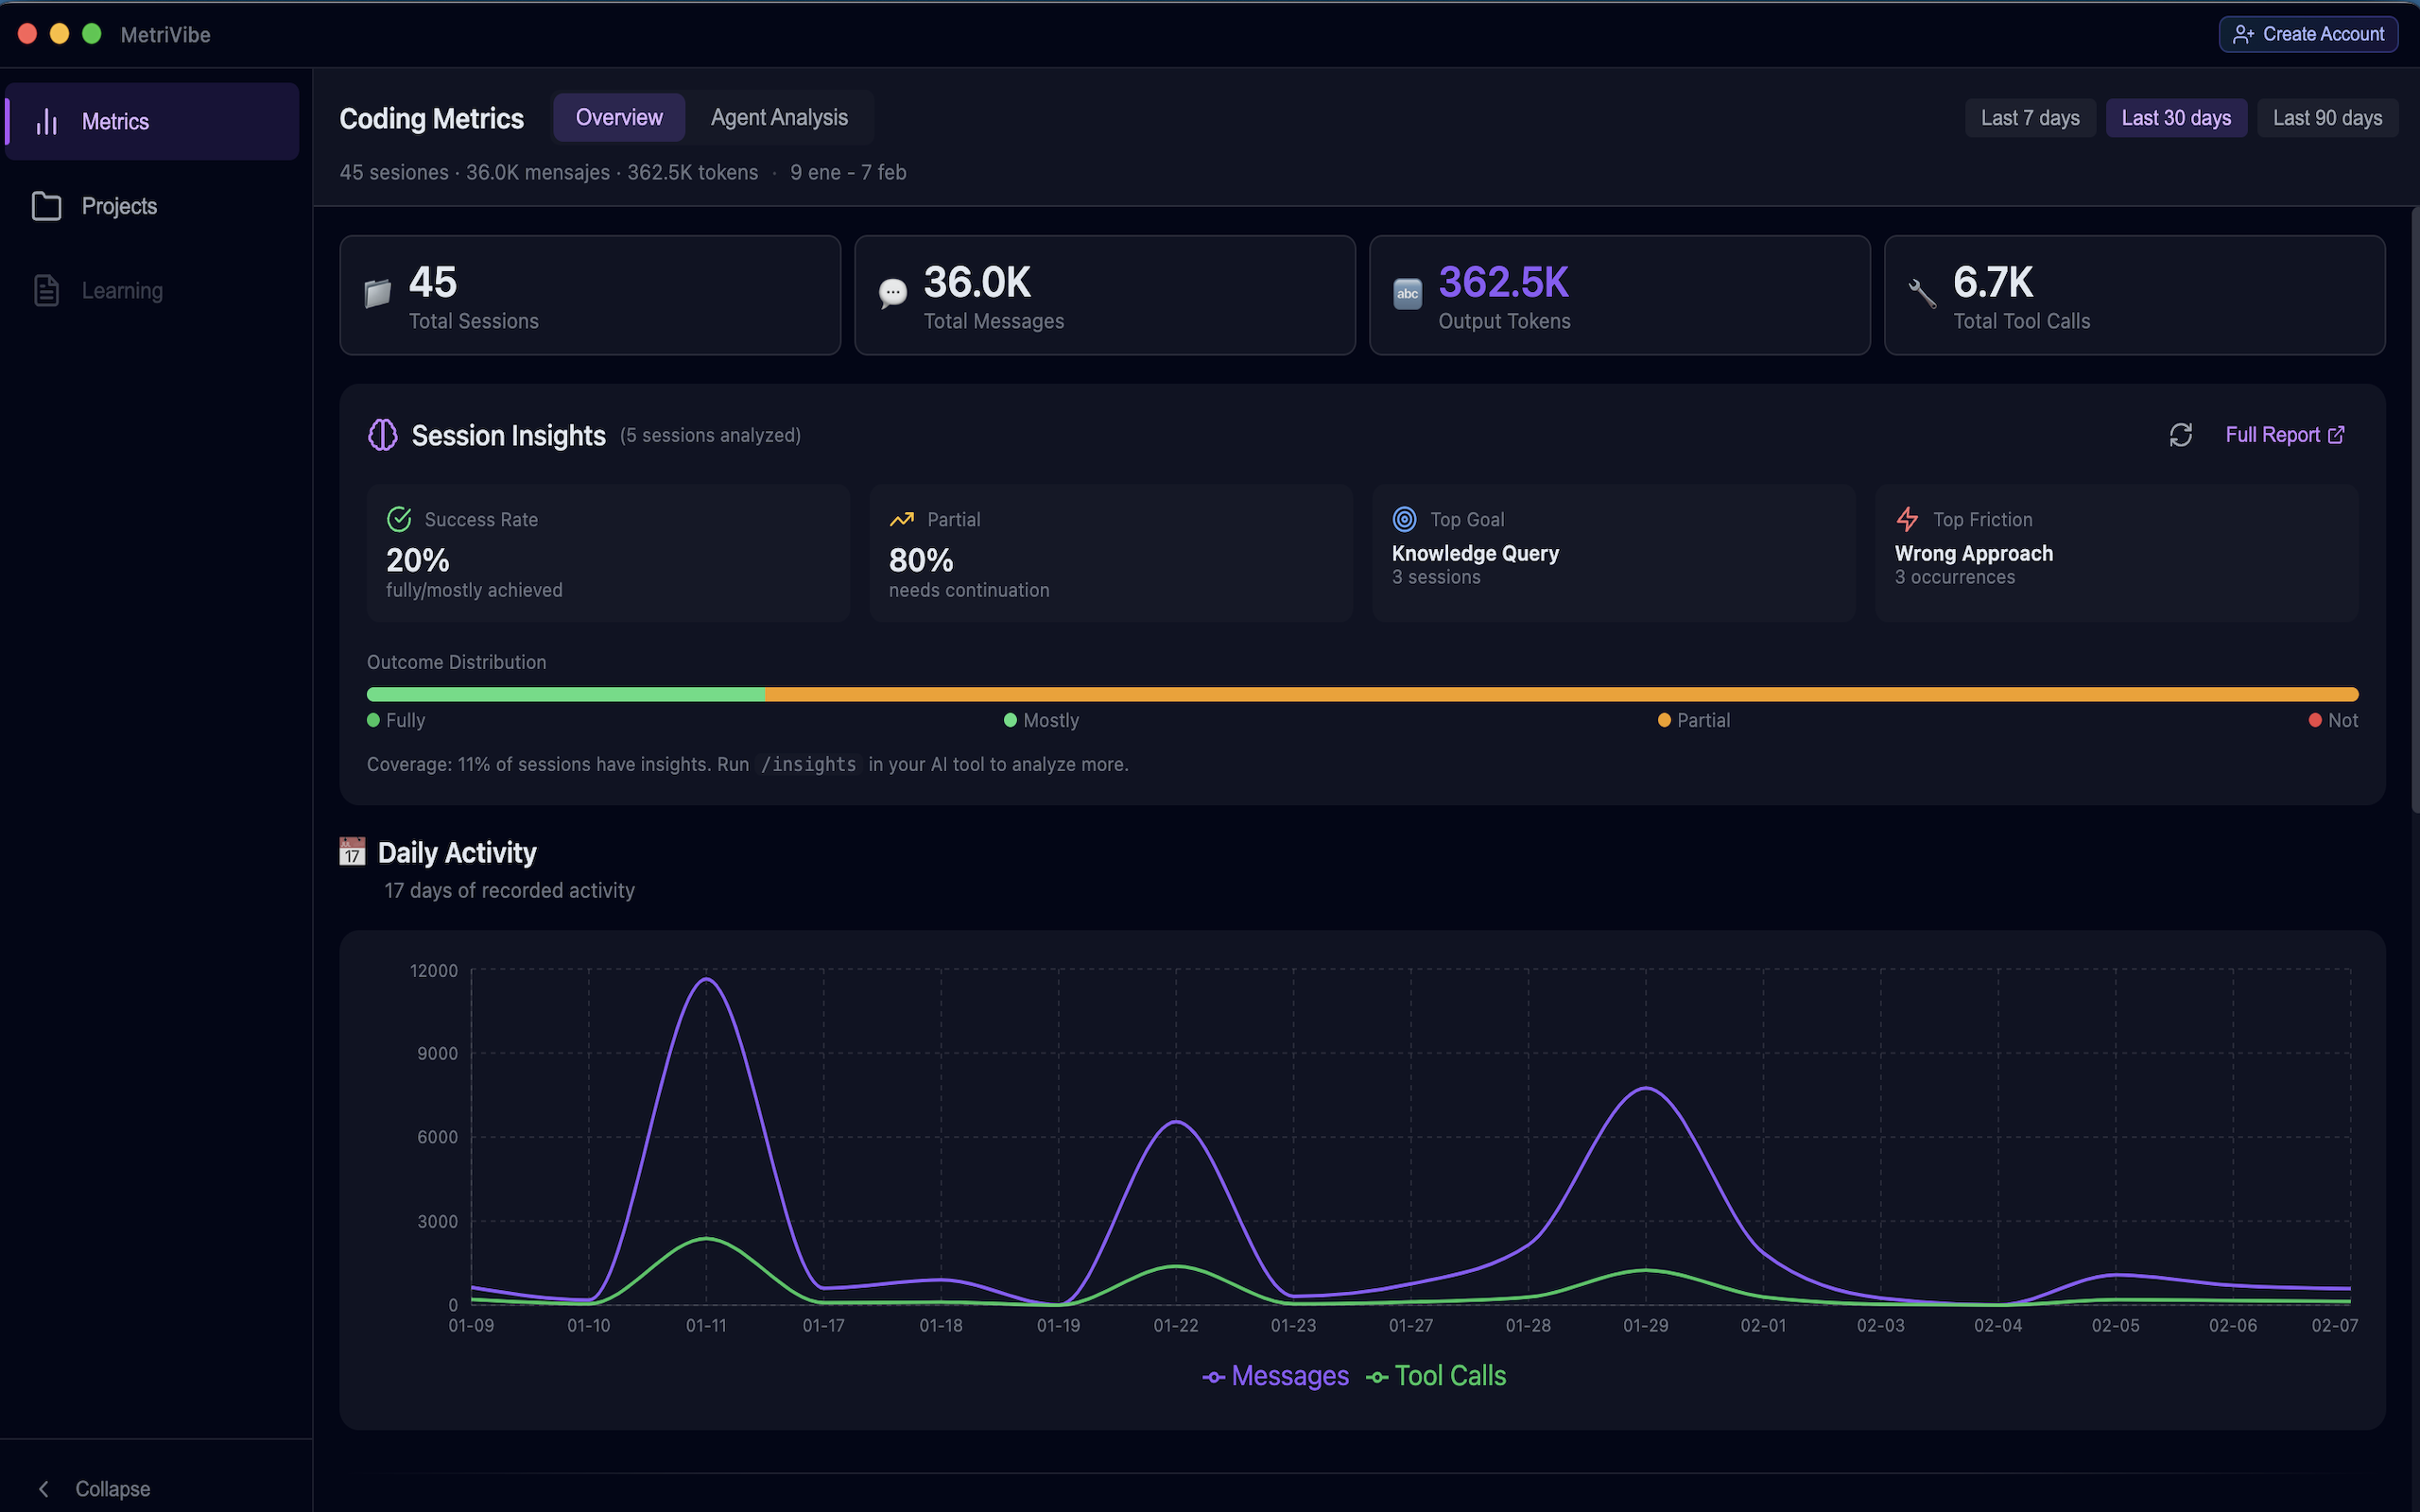Click the Top Friction lightning icon
The height and width of the screenshot is (1512, 2420).
(1908, 519)
